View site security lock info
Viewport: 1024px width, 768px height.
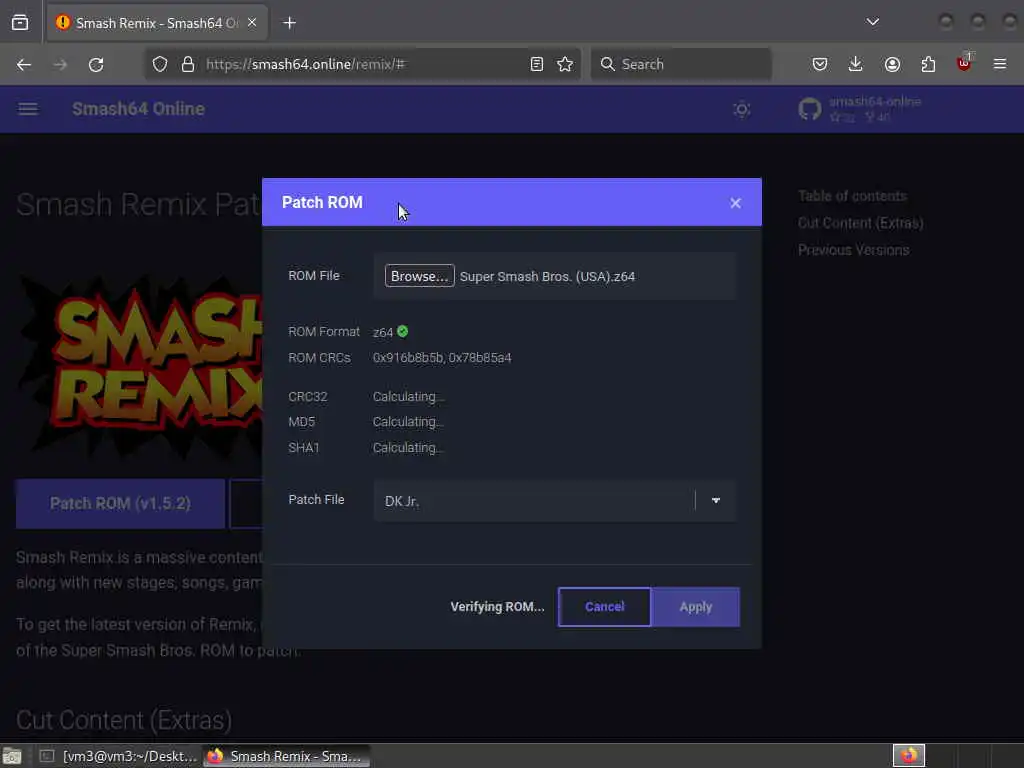click(x=188, y=64)
